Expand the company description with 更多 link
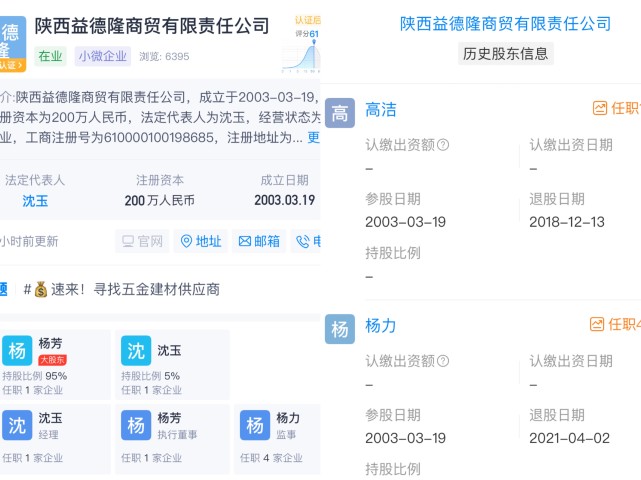The image size is (641, 480). click(312, 138)
